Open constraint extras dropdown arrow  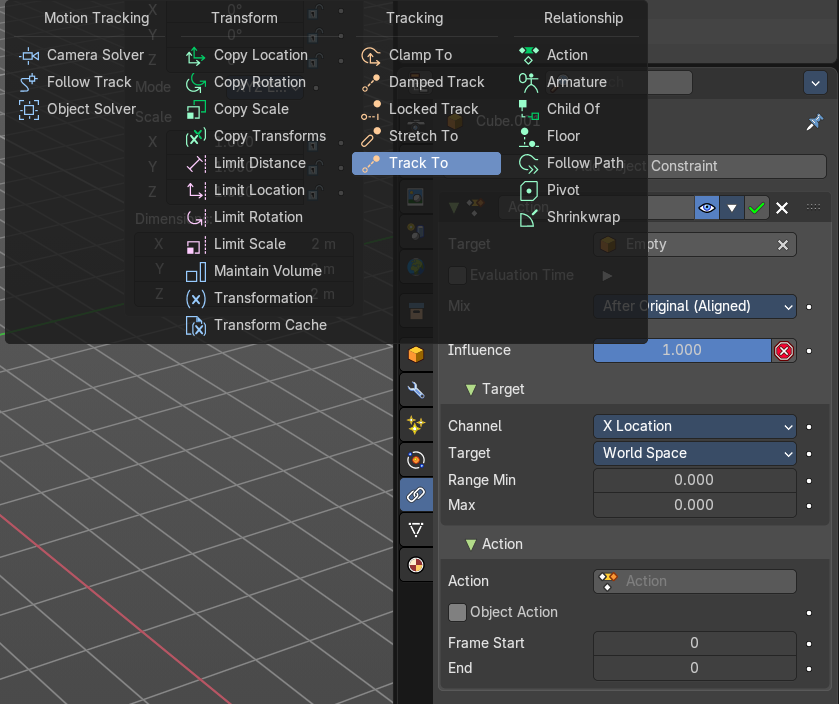[x=731, y=208]
